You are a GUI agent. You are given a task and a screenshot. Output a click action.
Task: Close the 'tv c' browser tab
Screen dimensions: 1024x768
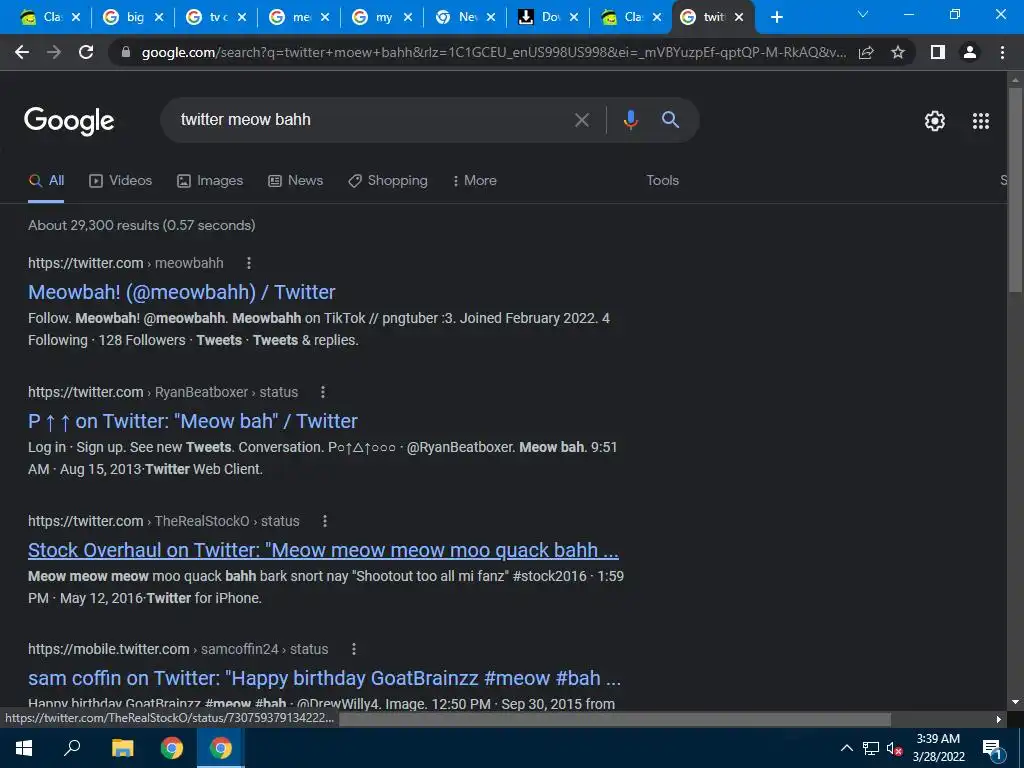pos(242,17)
